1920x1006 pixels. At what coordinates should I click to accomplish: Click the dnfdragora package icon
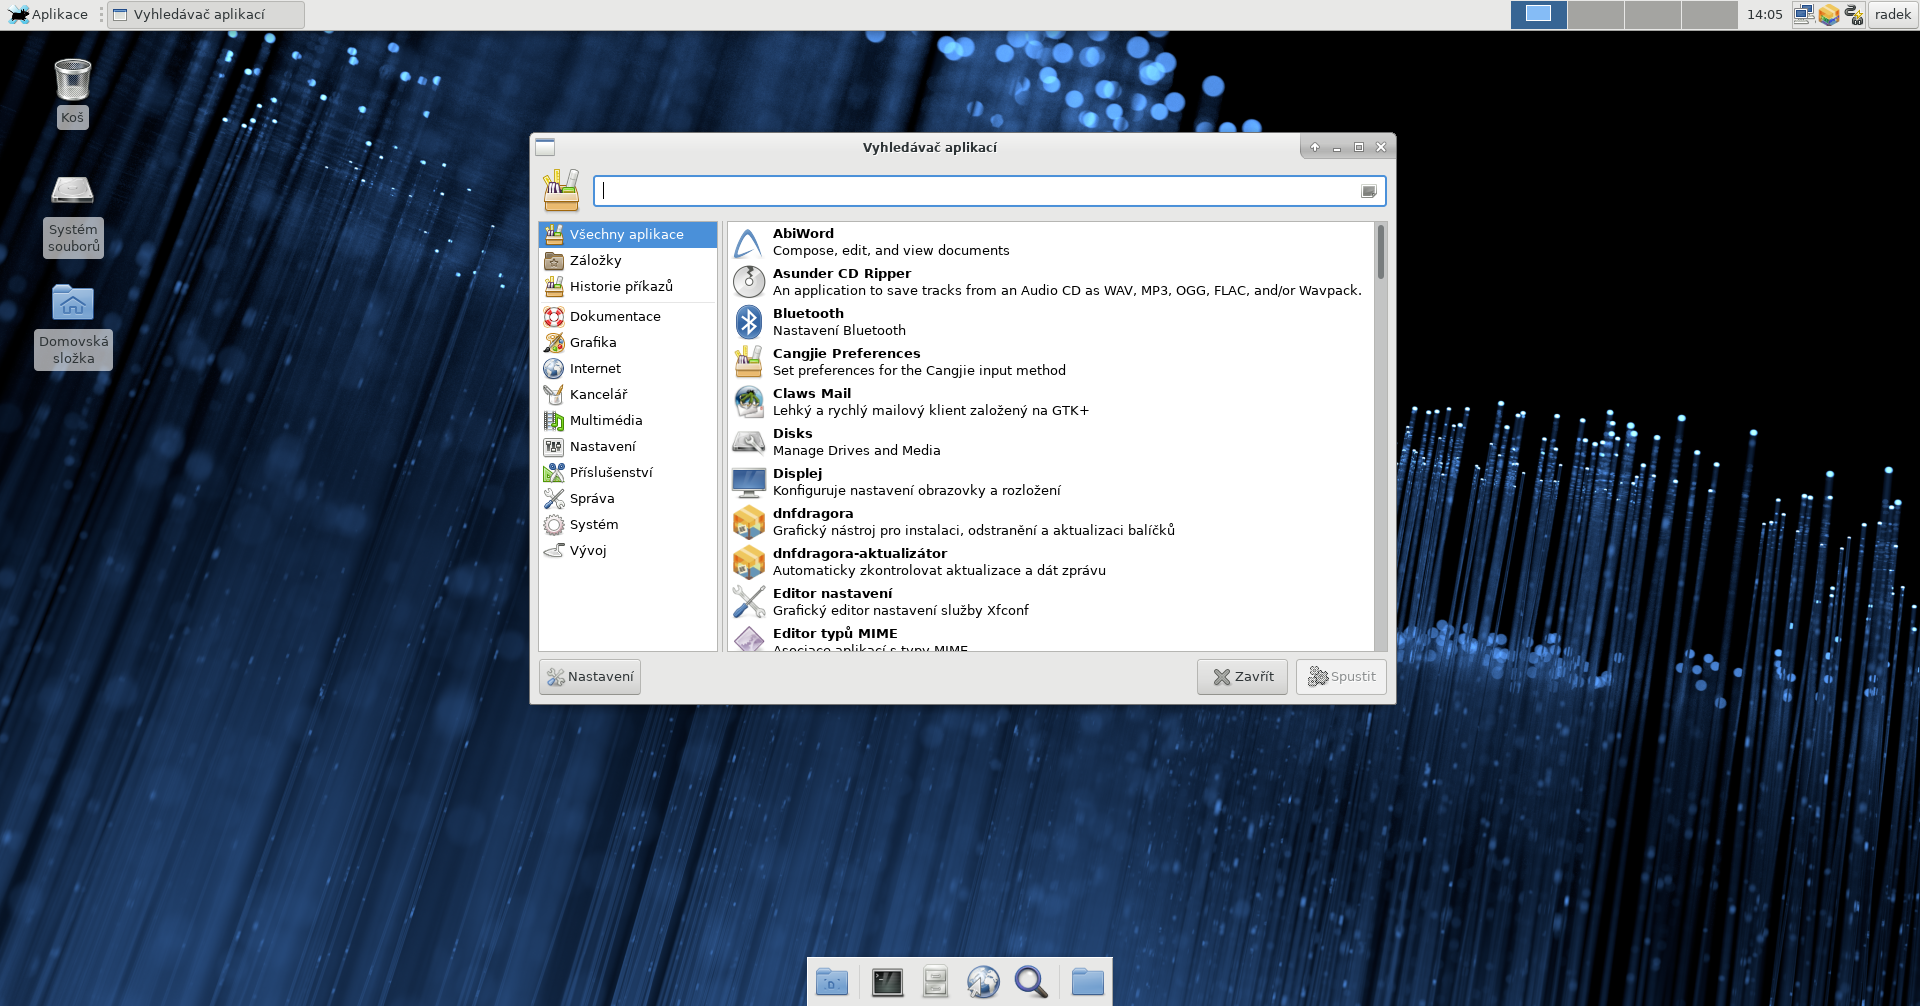point(748,522)
